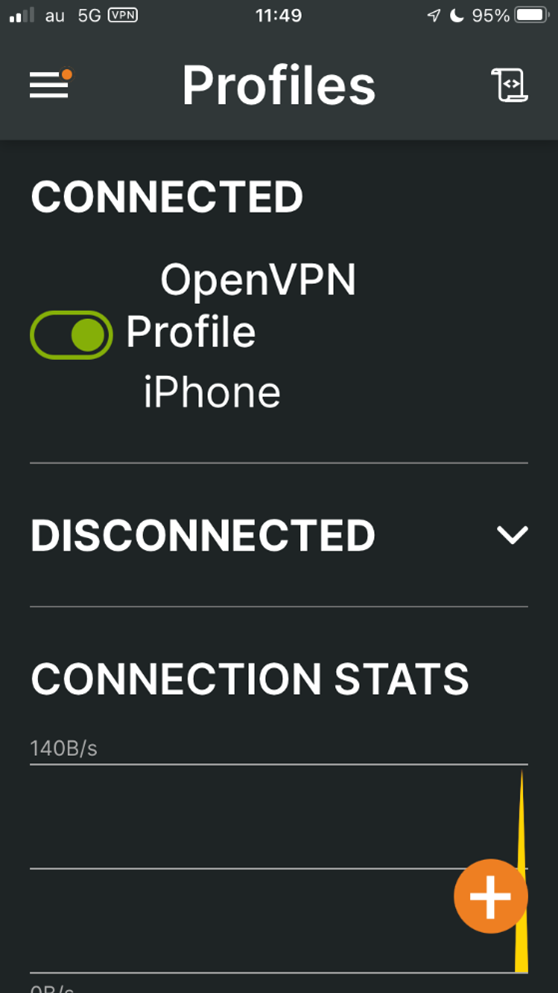Viewport: 558px width, 993px height.
Task: Tap the DISCONNECTED section header
Action: tap(203, 535)
